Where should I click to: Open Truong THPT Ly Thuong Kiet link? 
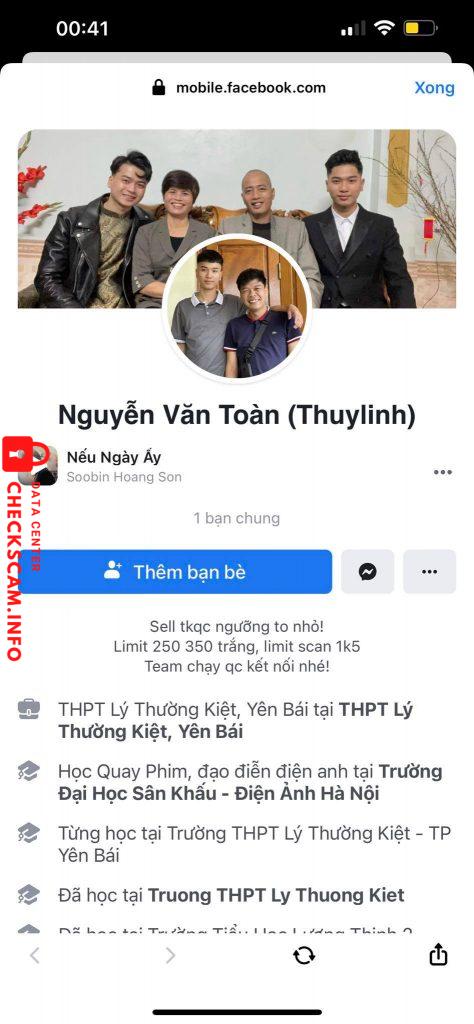point(276,895)
